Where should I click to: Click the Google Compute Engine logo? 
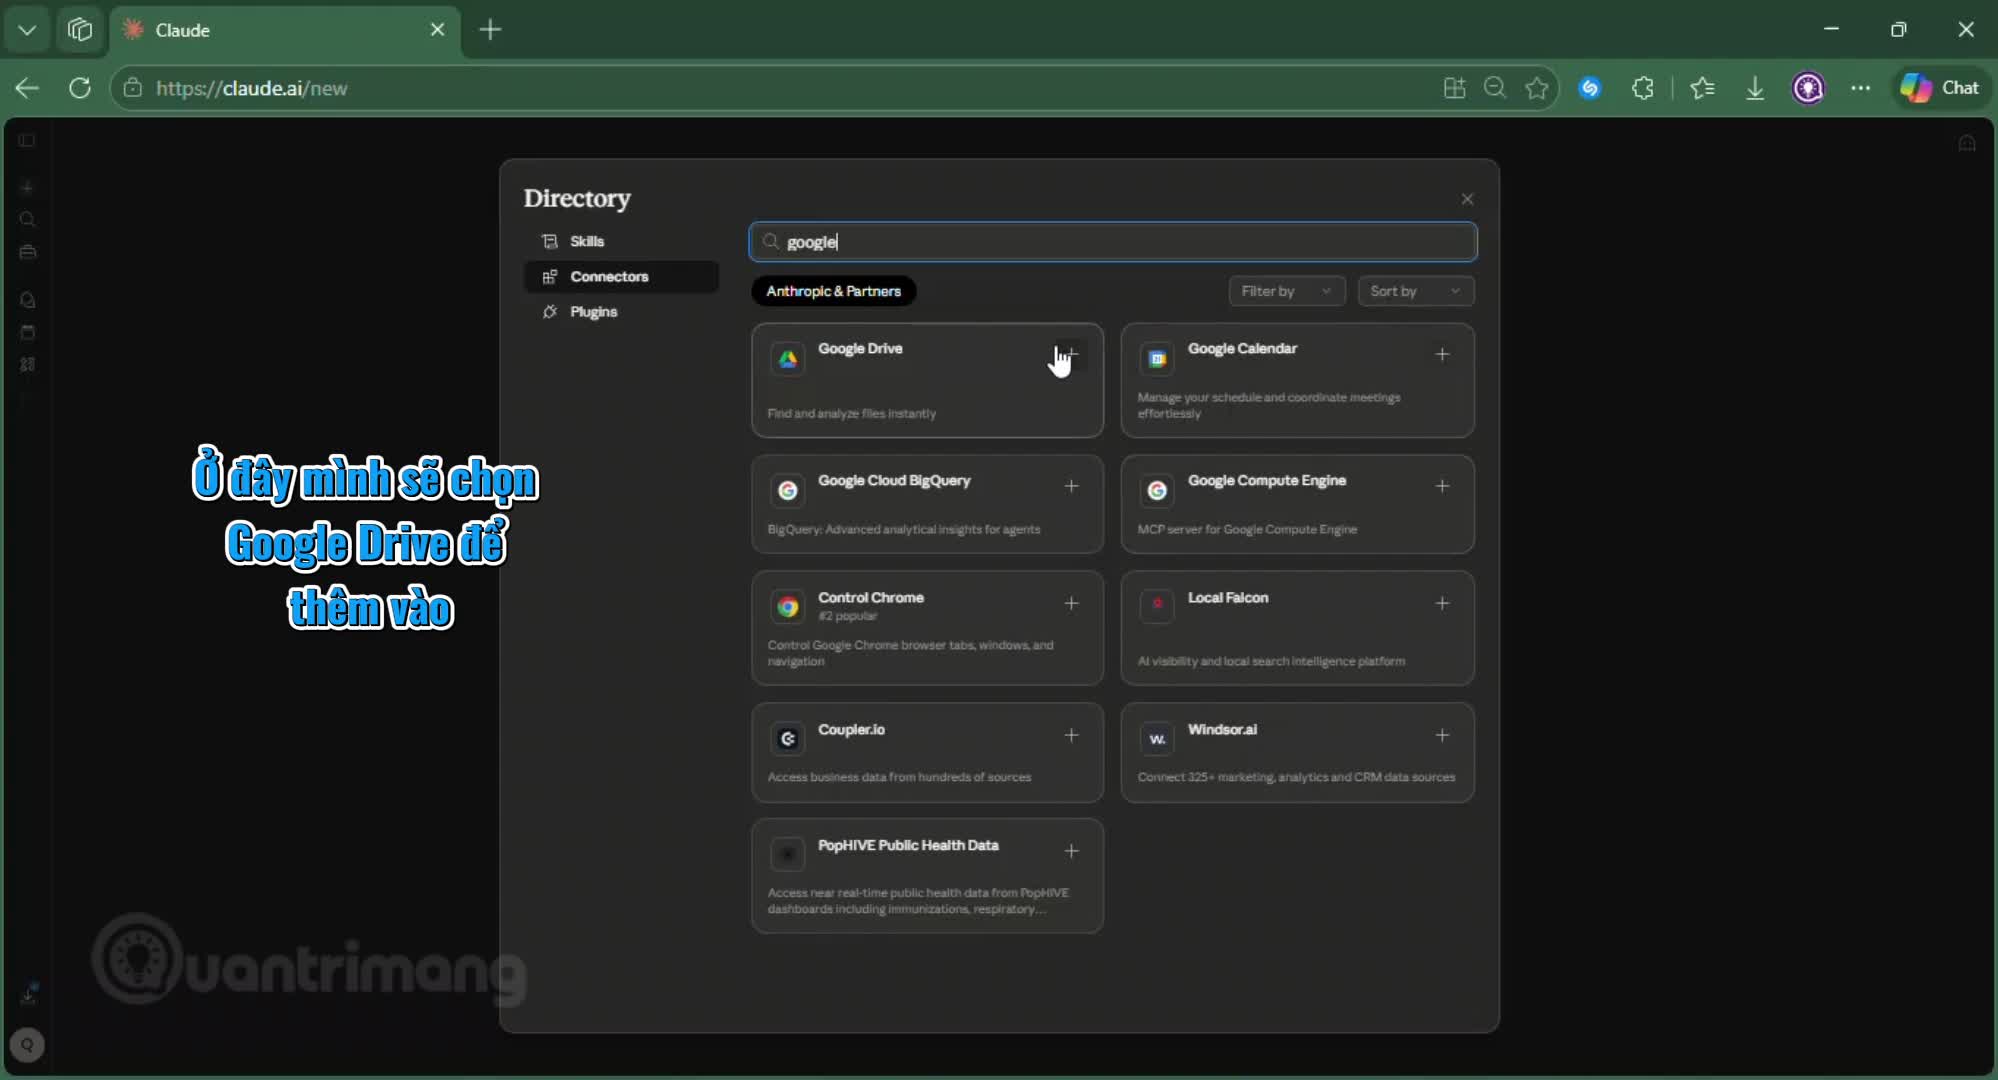coord(1157,490)
